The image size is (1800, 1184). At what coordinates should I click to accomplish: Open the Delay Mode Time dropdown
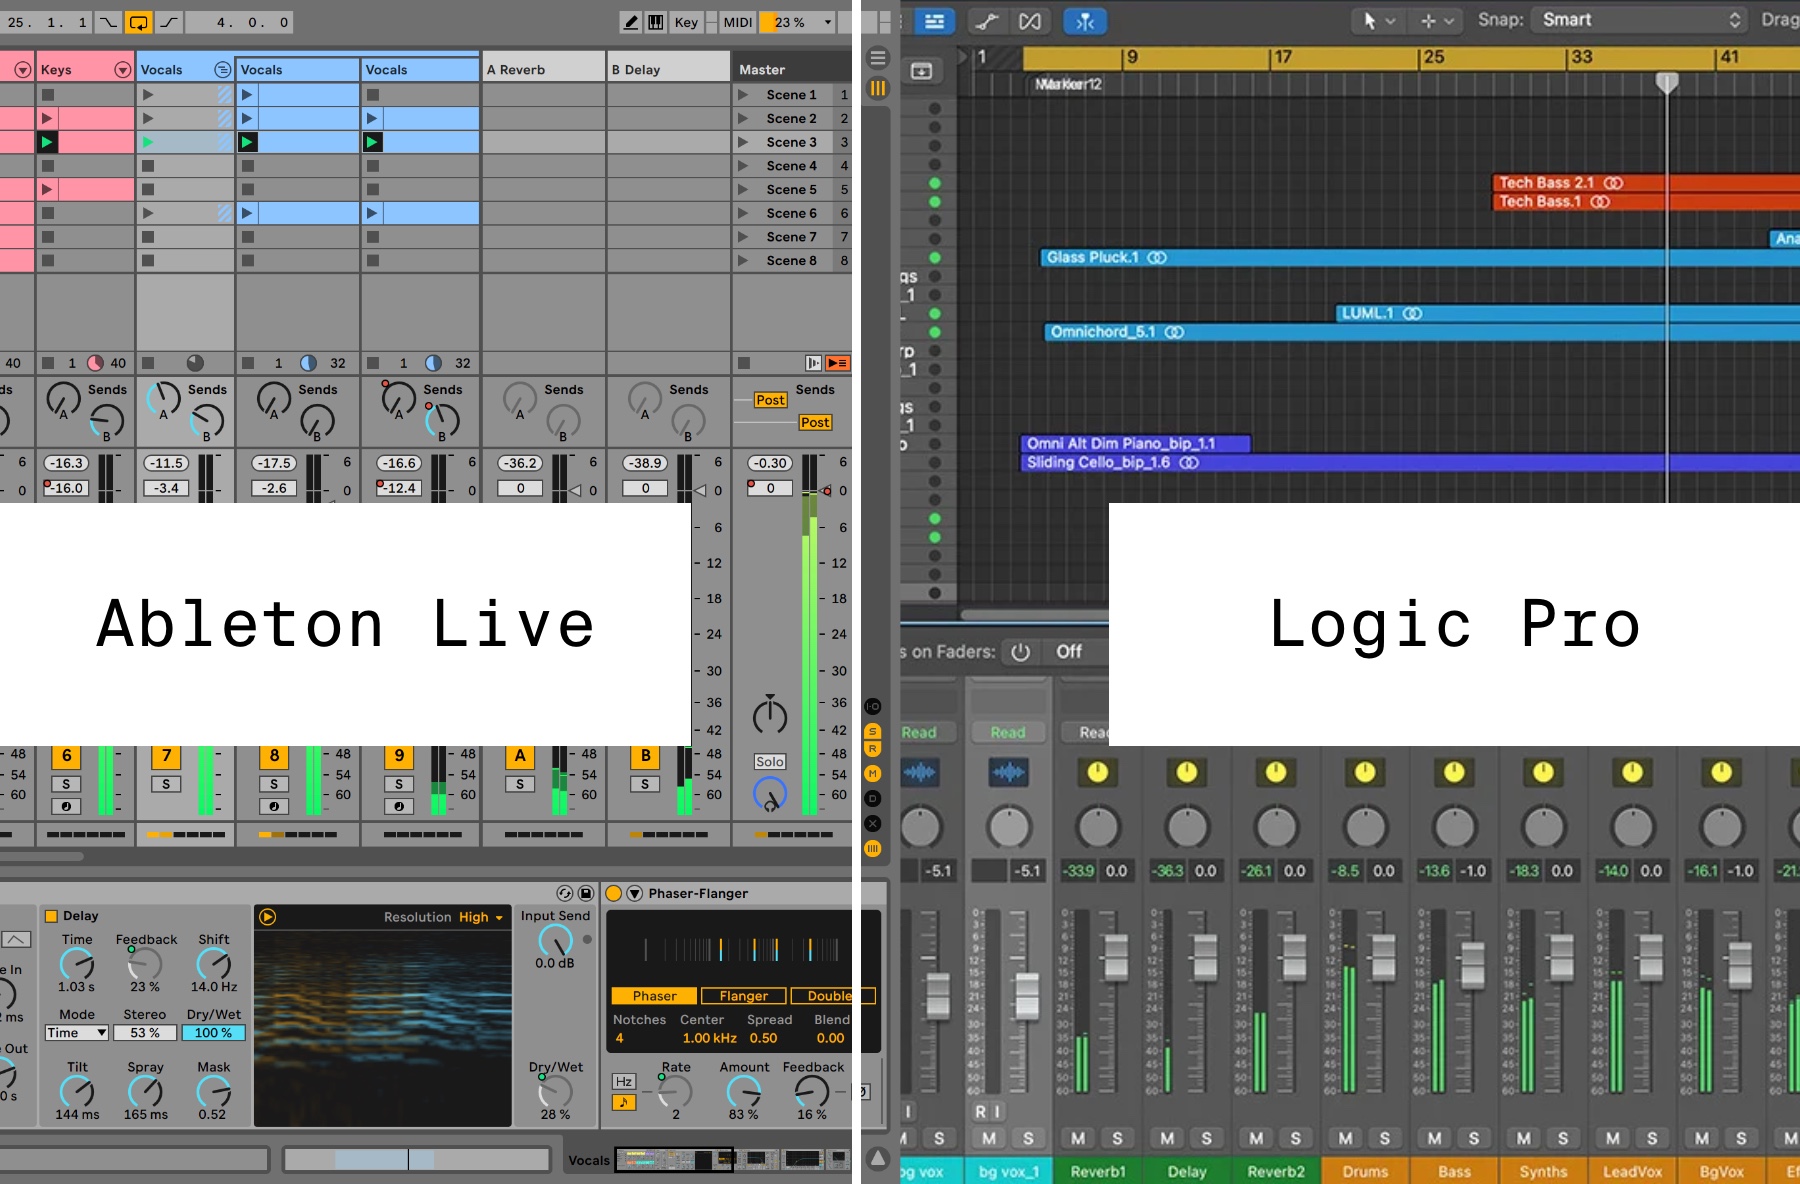[x=76, y=1033]
